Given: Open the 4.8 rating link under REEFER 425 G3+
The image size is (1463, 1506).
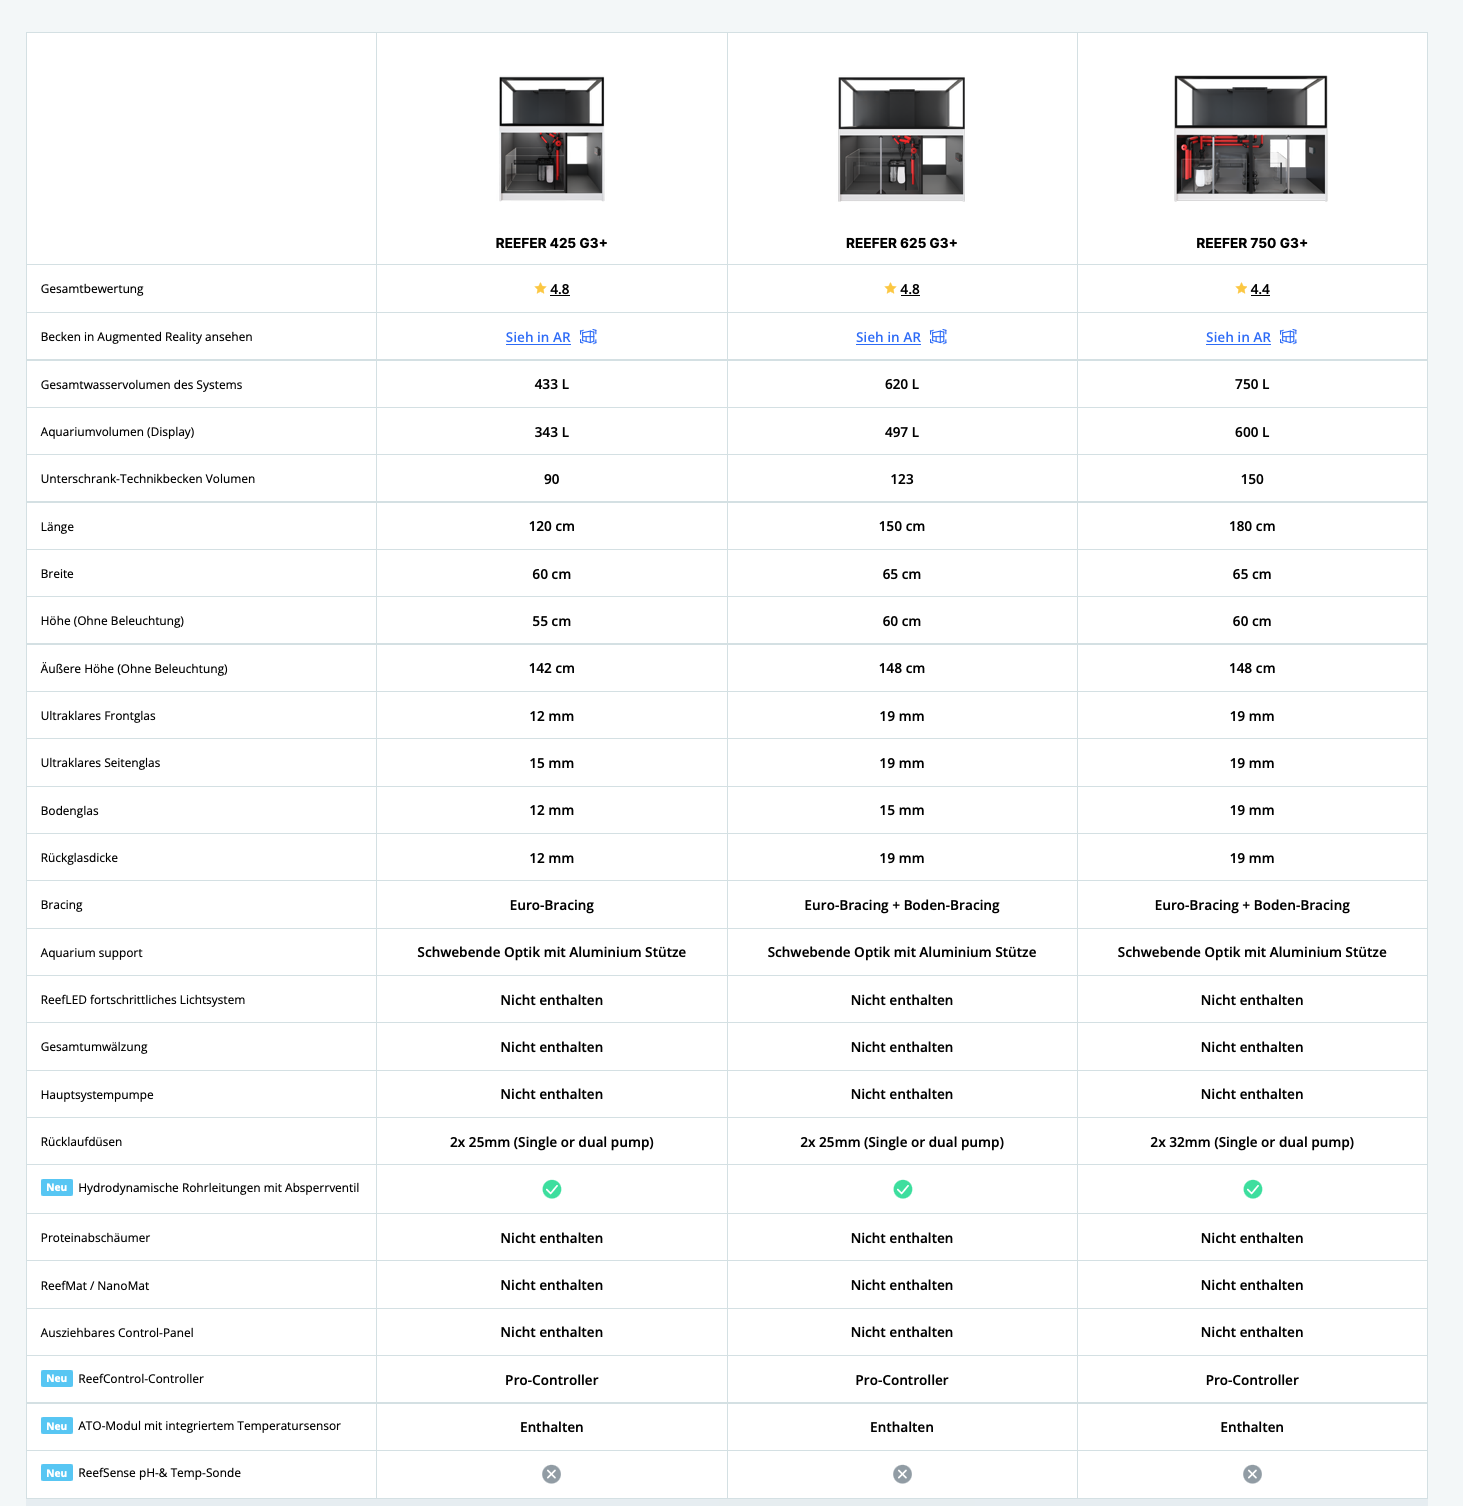Looking at the screenshot, I should [x=560, y=289].
